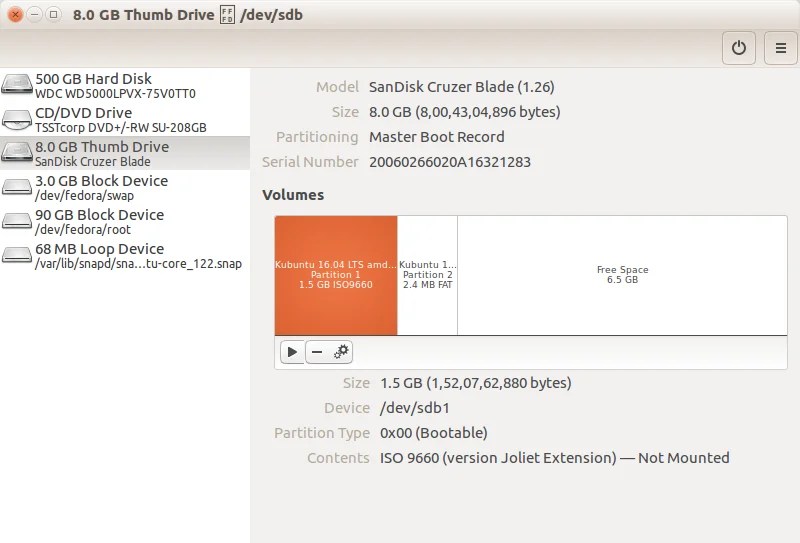800x543 pixels.
Task: Close the Disks window
Action: [15, 14]
